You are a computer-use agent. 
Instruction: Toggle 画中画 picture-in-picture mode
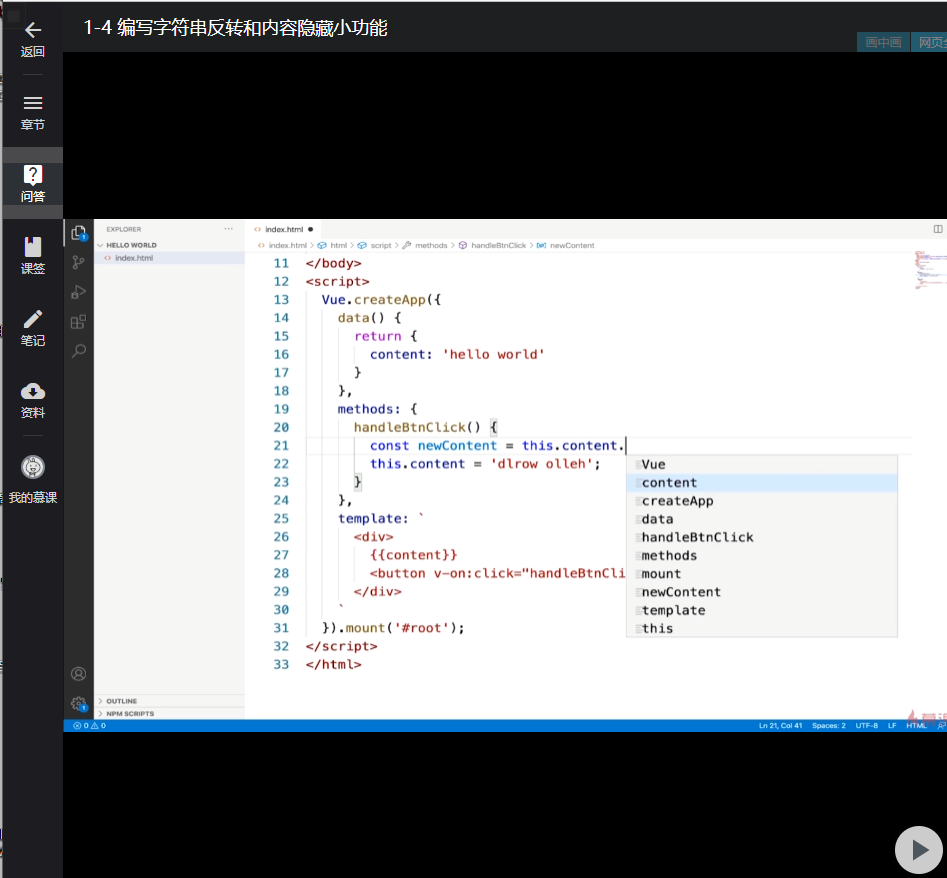click(883, 42)
